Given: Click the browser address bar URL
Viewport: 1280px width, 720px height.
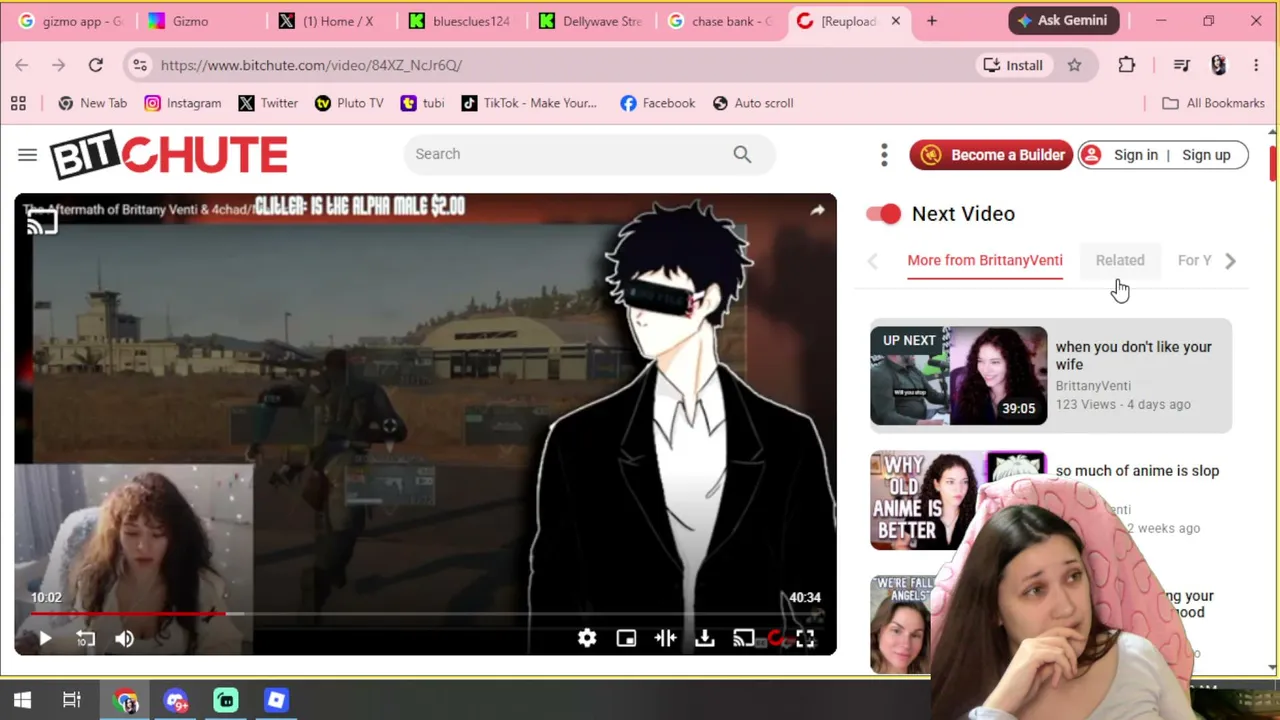Looking at the screenshot, I should tap(311, 65).
